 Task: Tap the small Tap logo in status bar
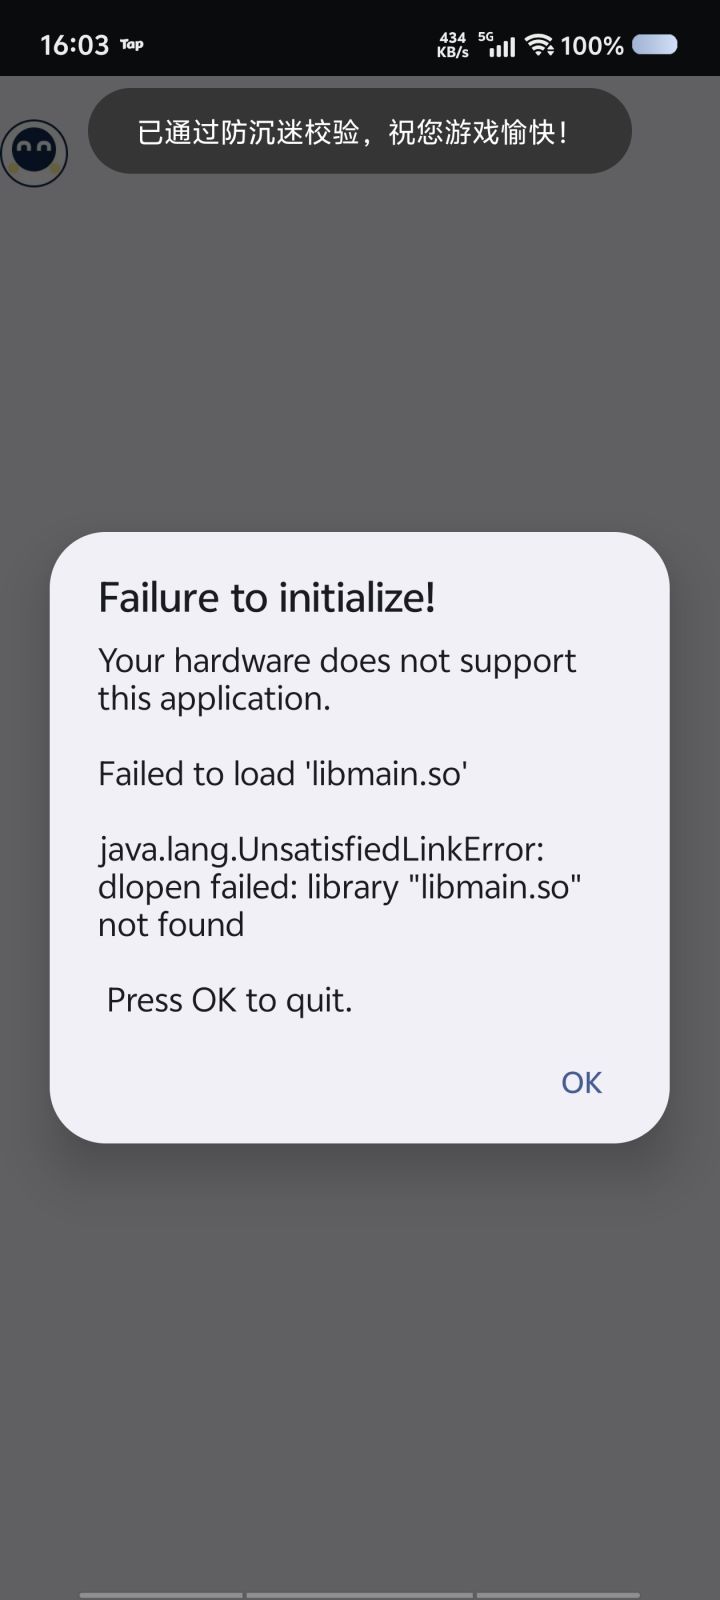[132, 44]
